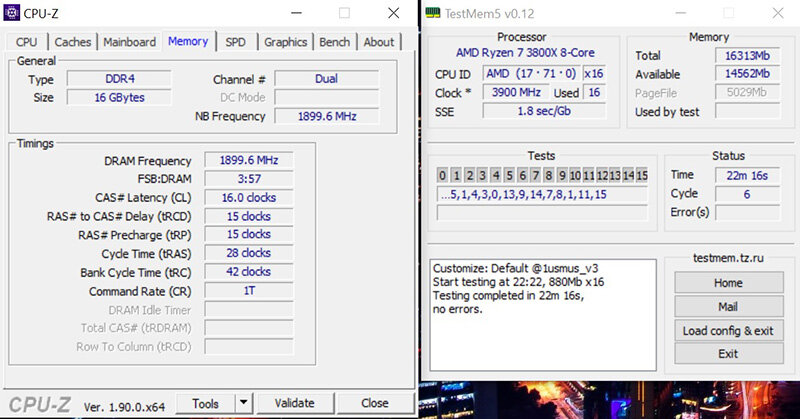The image size is (800, 419).
Task: Click the Tools button in CPU-Z
Action: click(206, 404)
